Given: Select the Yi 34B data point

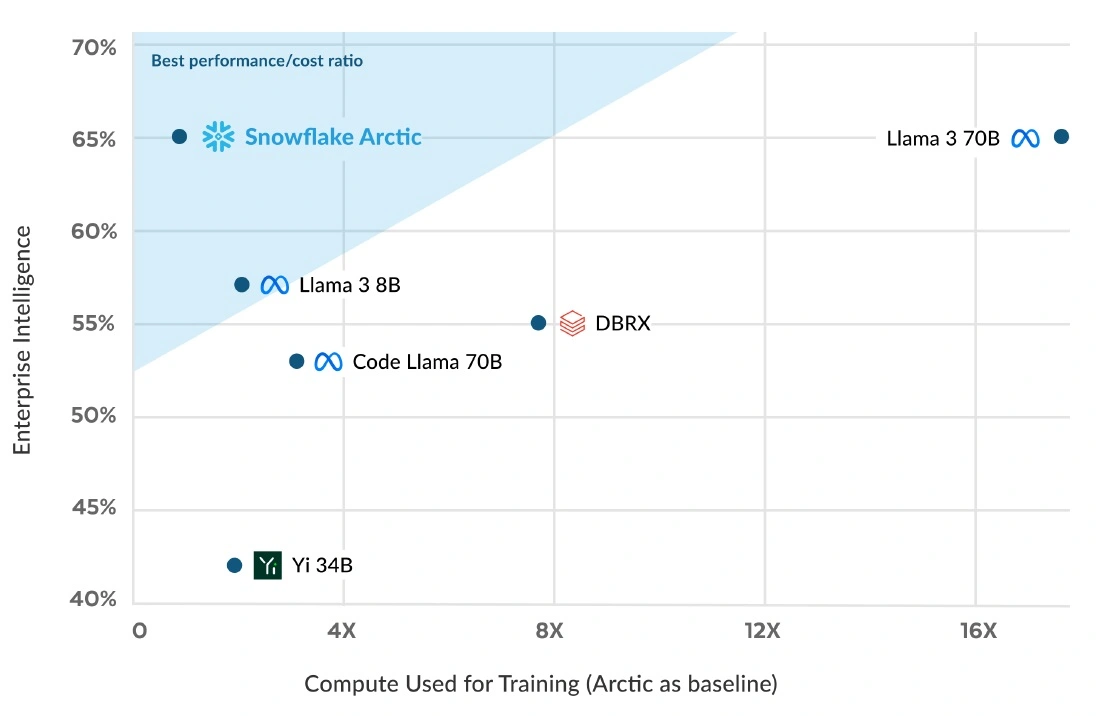Looking at the screenshot, I should coord(234,565).
